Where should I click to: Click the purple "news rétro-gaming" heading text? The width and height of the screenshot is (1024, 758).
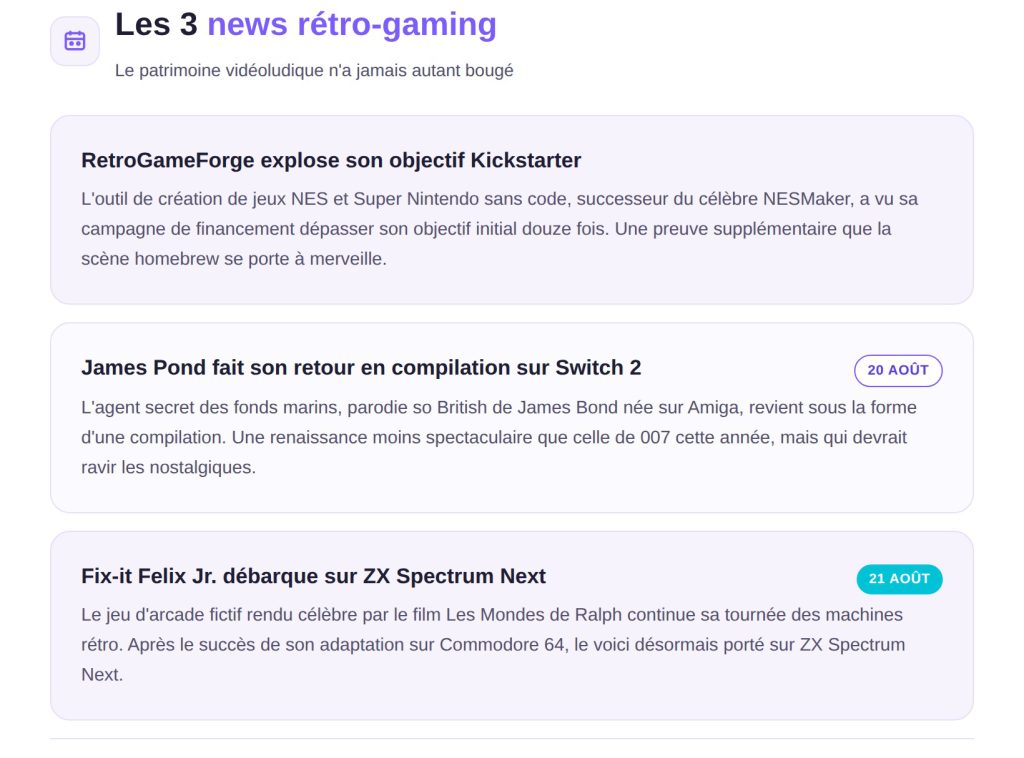352,25
